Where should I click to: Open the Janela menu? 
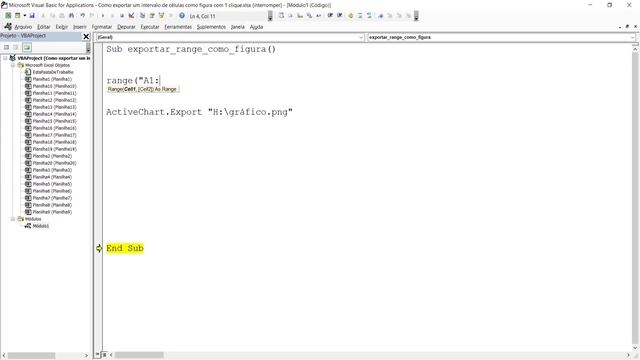pyautogui.click(x=238, y=27)
